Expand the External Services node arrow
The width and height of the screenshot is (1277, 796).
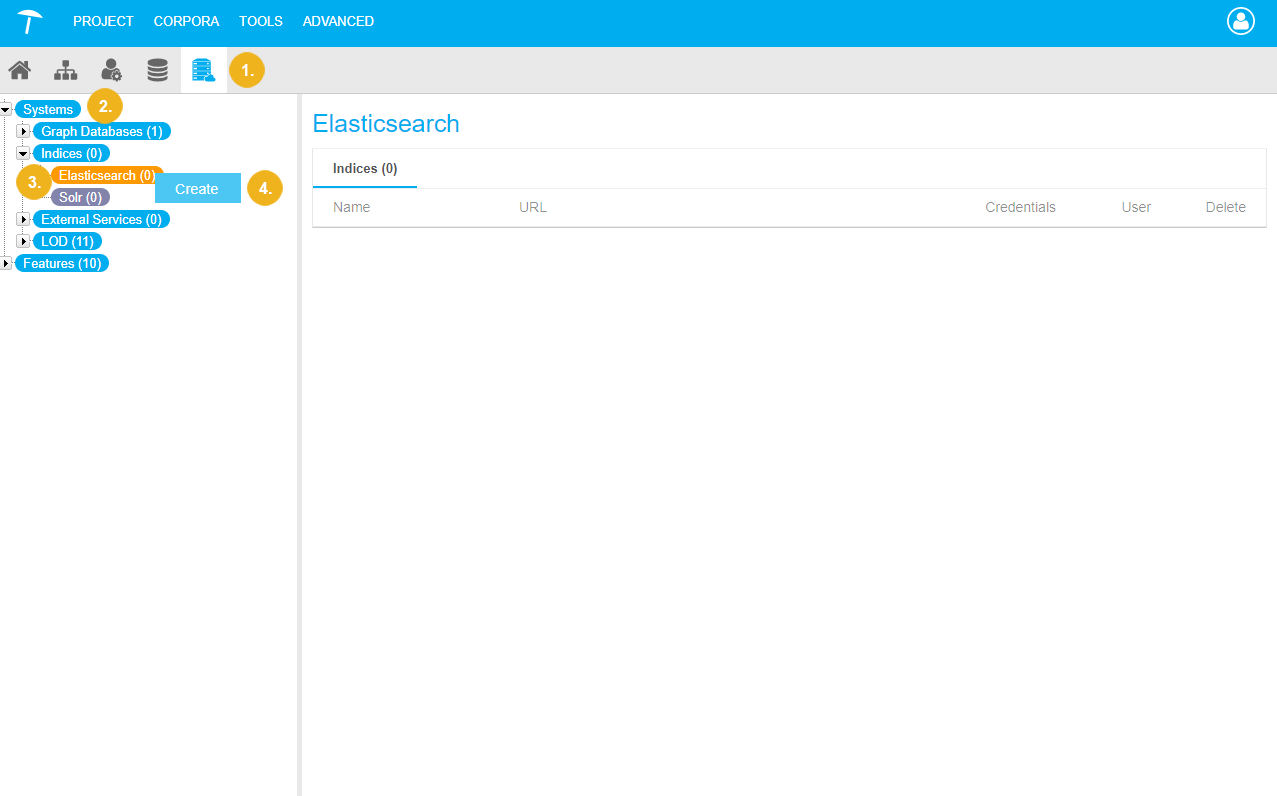[x=24, y=219]
